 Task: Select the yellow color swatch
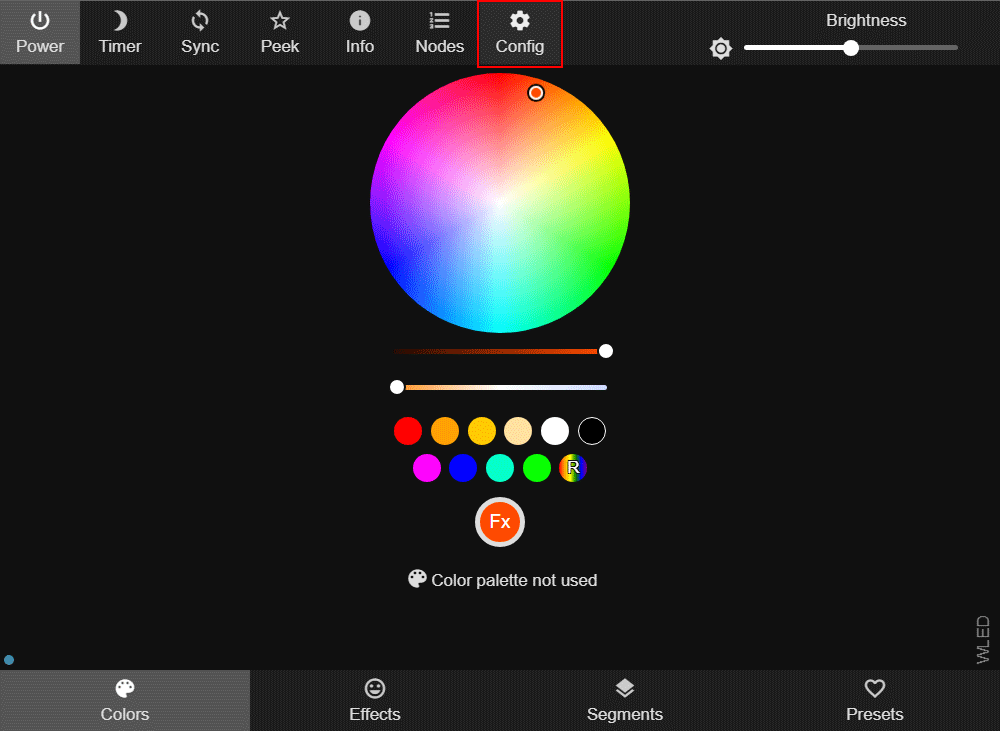482,431
